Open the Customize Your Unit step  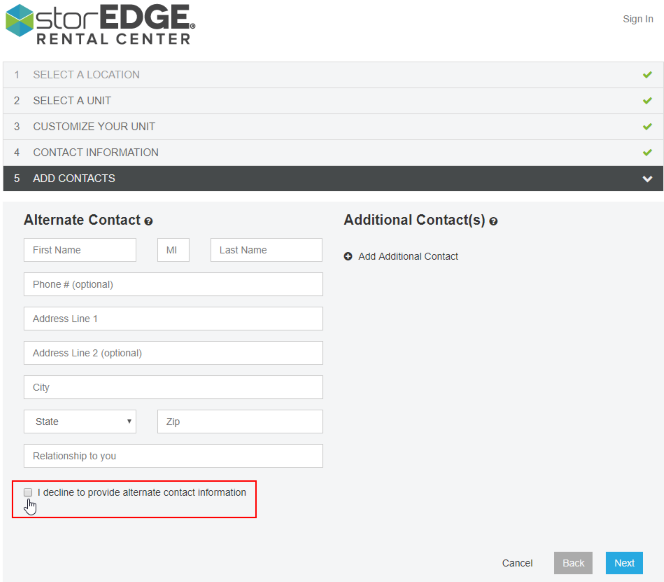(x=94, y=127)
